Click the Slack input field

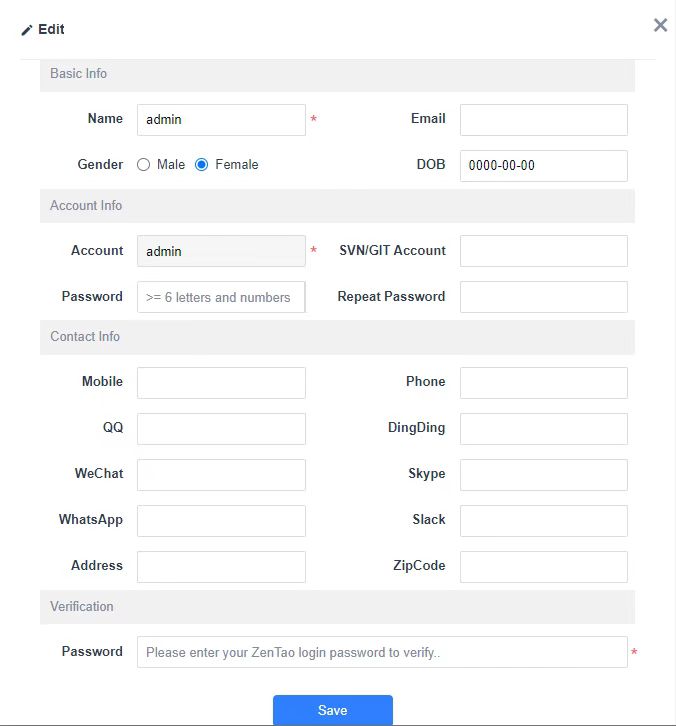(x=543, y=520)
